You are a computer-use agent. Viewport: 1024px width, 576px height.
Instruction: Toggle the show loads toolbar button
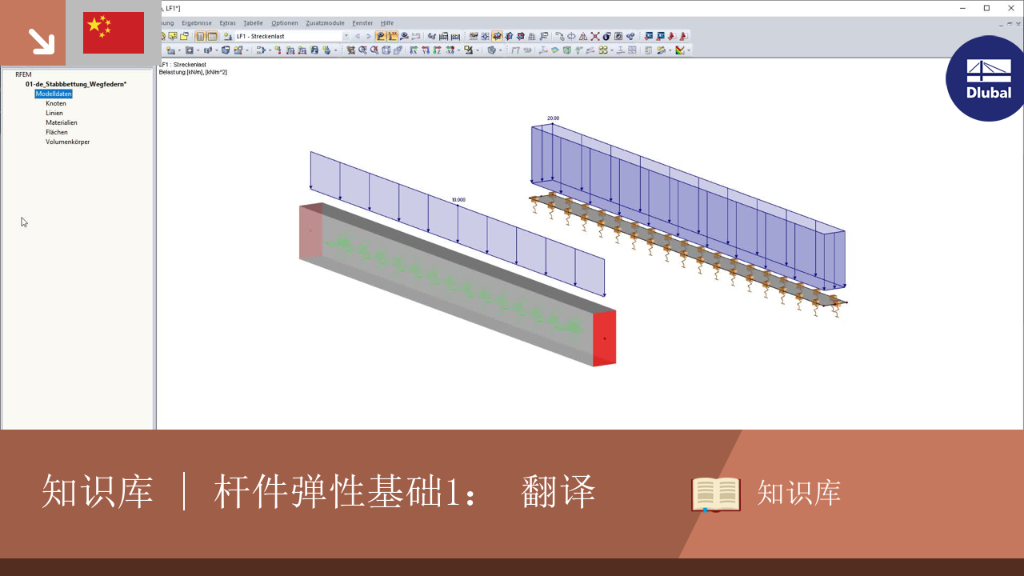tap(381, 37)
